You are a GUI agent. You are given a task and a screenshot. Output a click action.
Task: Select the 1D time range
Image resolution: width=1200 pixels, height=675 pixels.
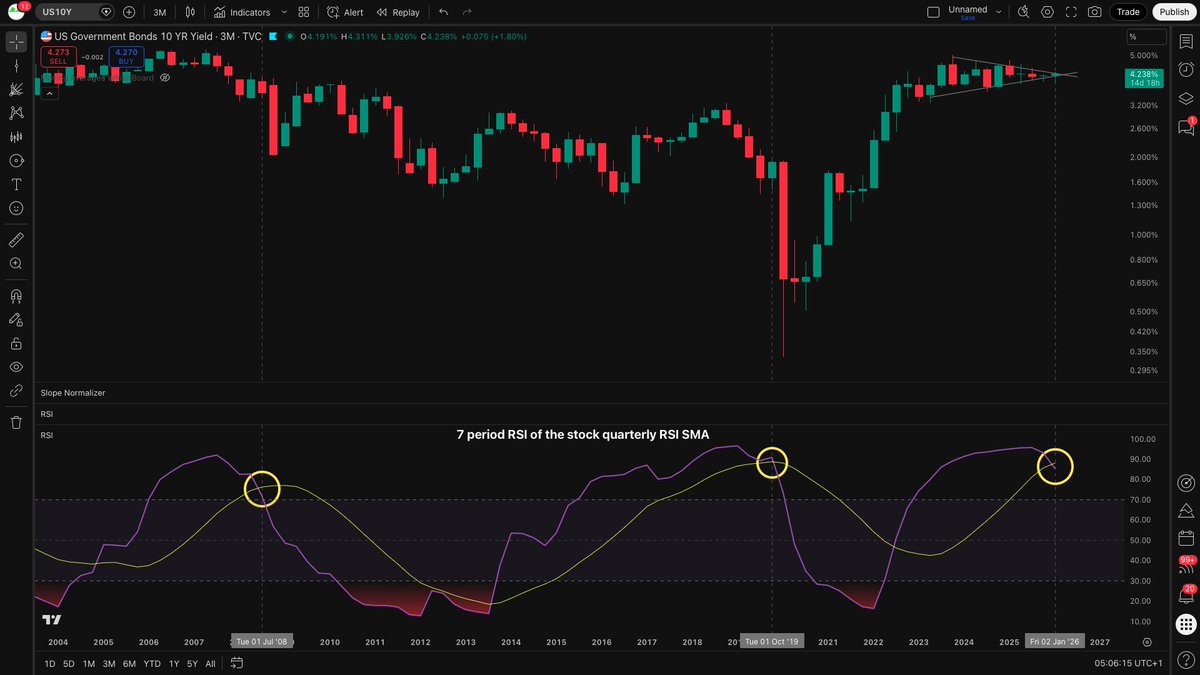(x=50, y=664)
